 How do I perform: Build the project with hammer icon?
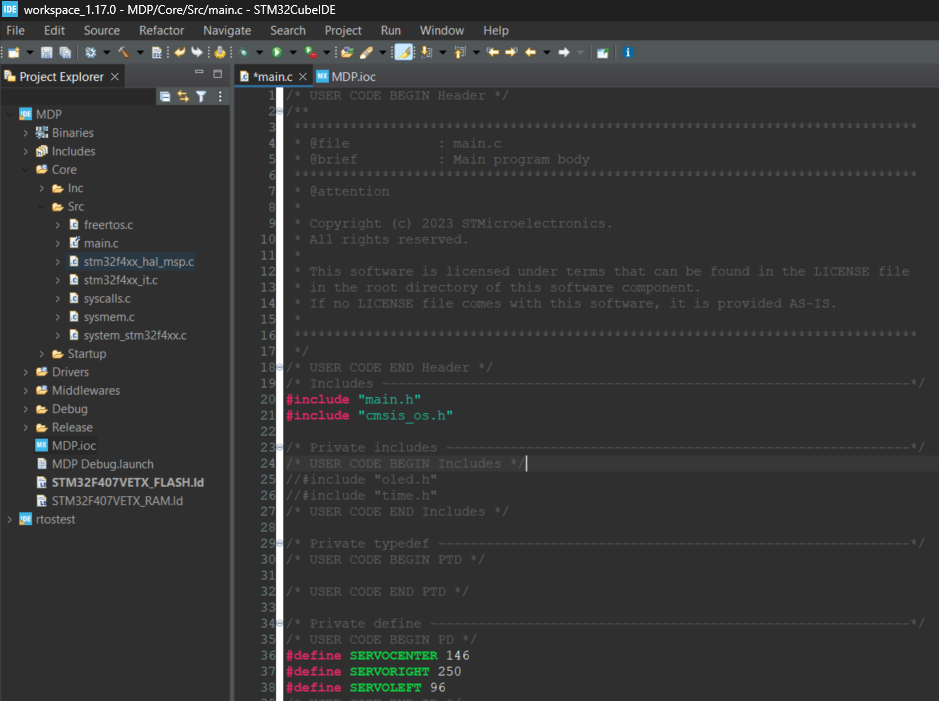tap(124, 53)
